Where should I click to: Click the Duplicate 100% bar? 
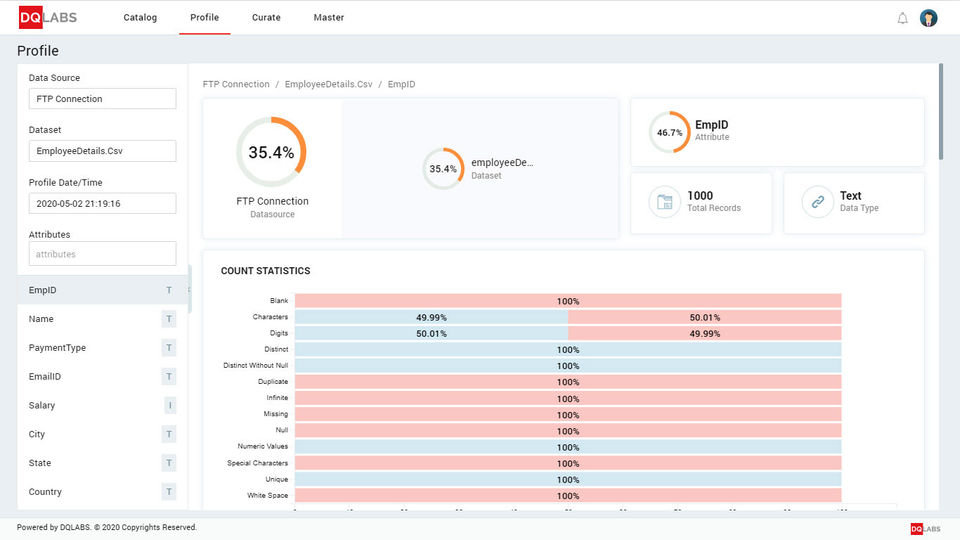coord(568,382)
